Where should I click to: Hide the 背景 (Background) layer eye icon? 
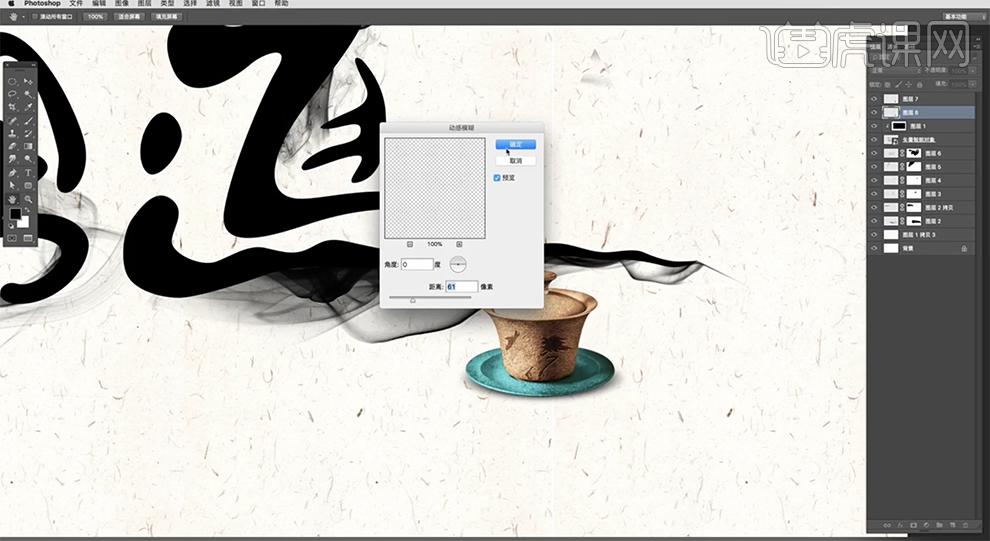[x=874, y=249]
